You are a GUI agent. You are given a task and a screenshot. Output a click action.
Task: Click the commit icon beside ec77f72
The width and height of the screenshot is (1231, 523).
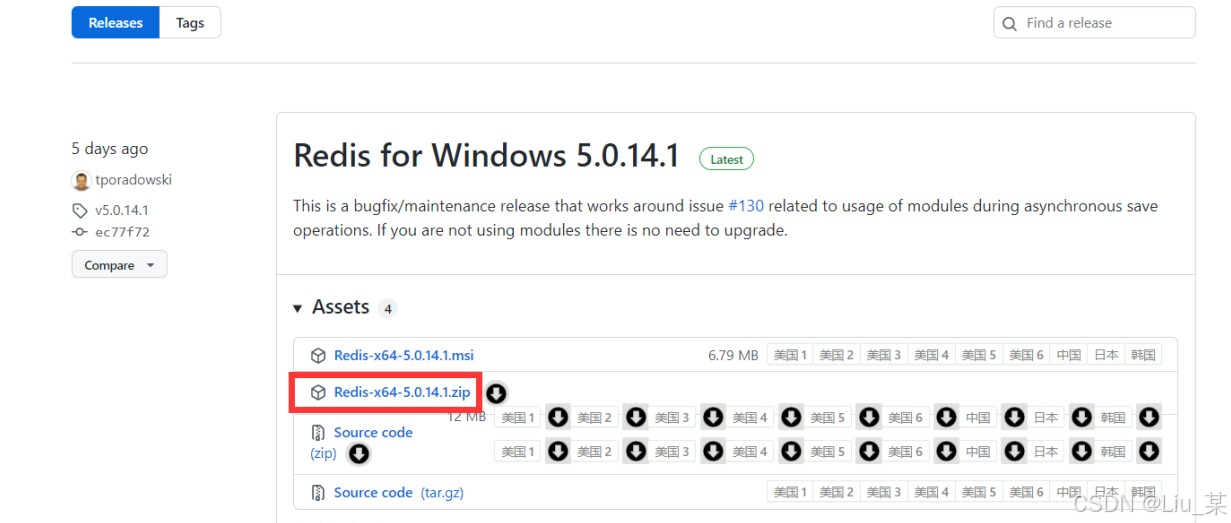click(80, 232)
